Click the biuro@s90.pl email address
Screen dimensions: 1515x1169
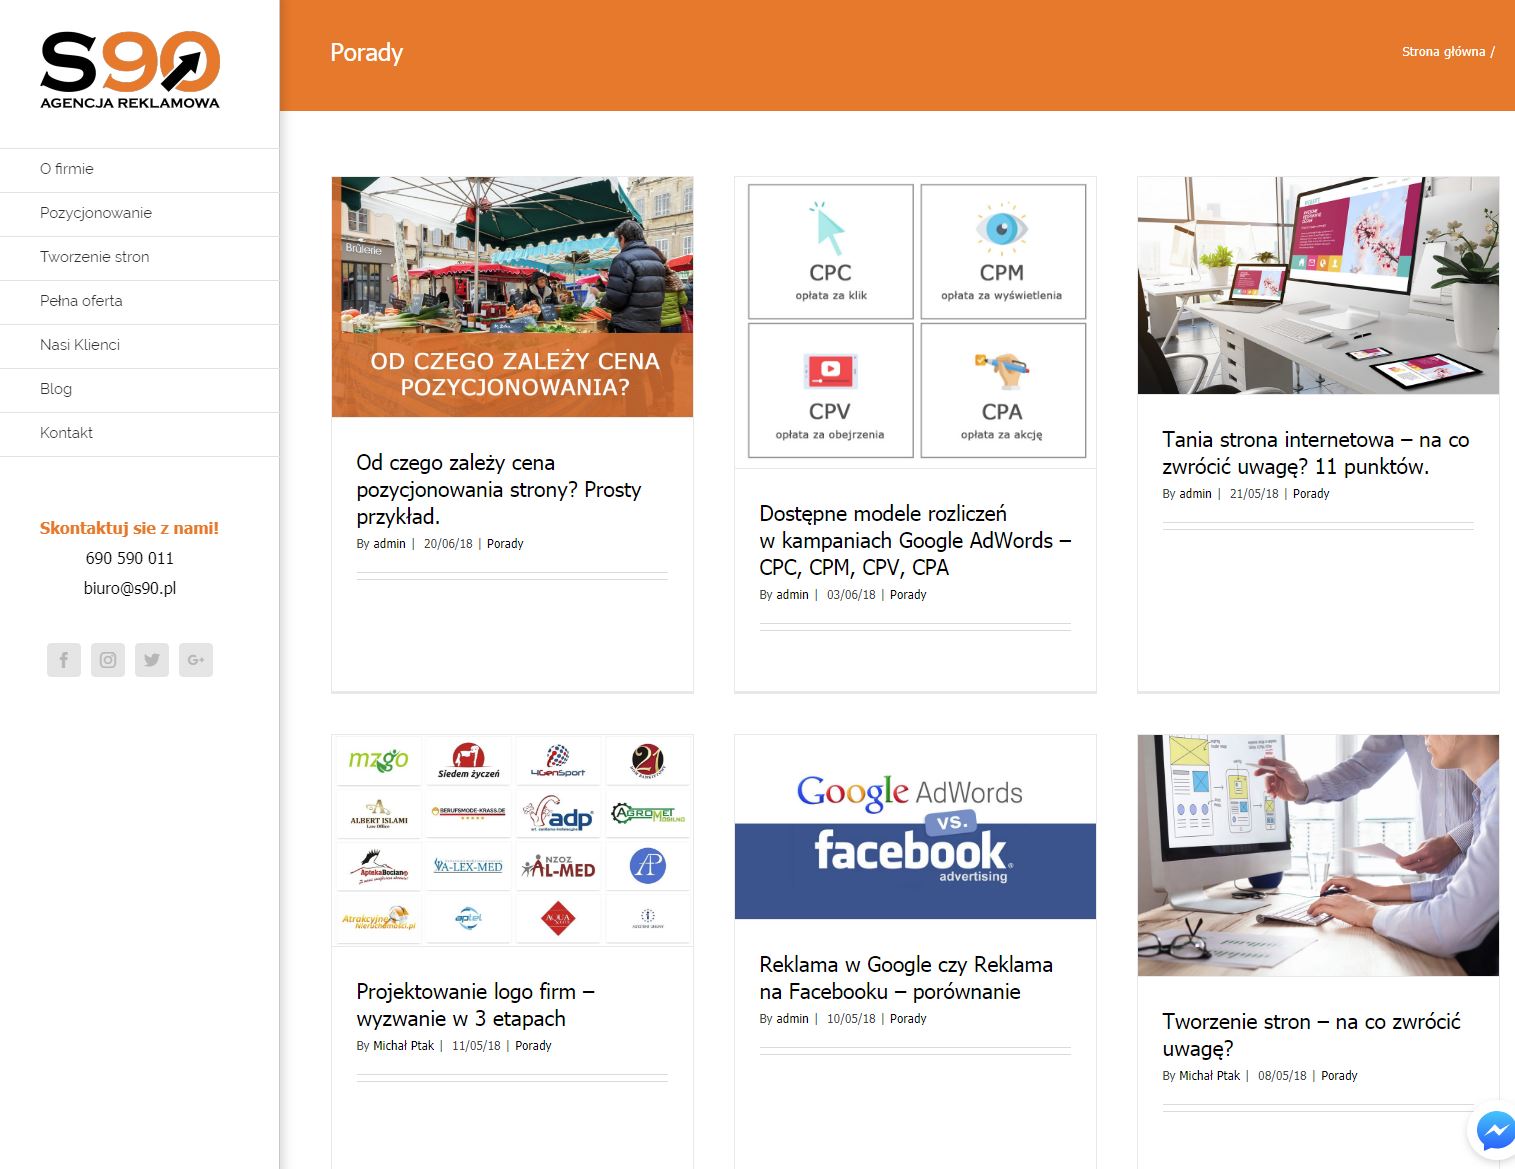tap(130, 588)
